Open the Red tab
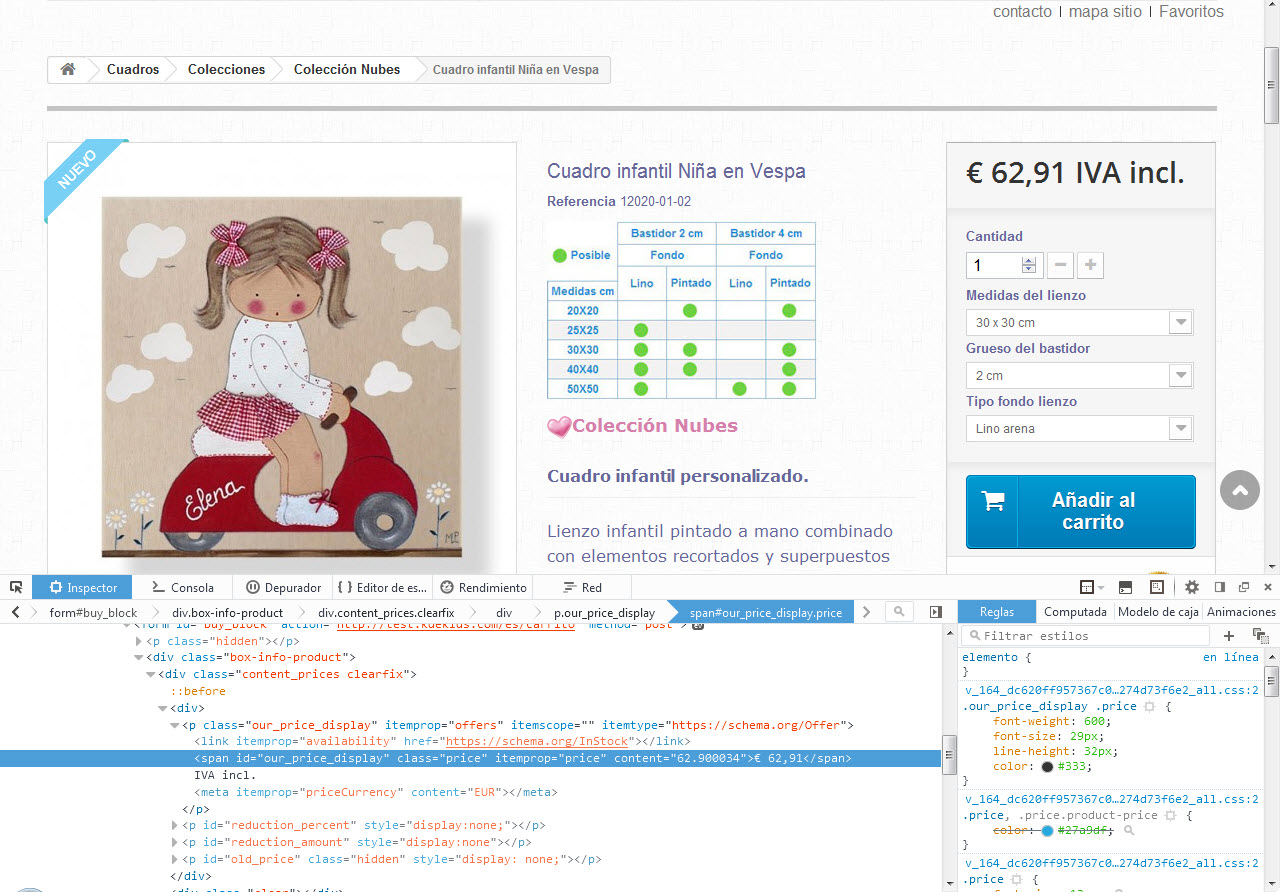 click(583, 587)
